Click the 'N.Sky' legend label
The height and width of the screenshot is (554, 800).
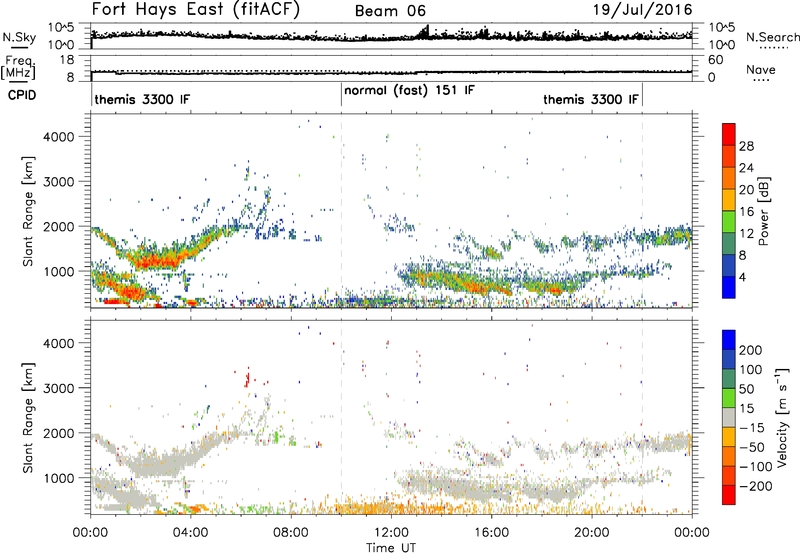[x=19, y=37]
